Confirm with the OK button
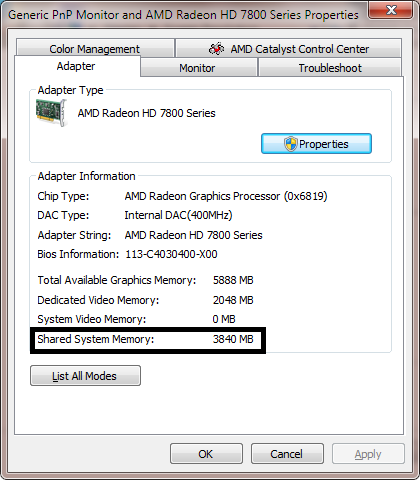This screenshot has height=480, width=420. (206, 454)
